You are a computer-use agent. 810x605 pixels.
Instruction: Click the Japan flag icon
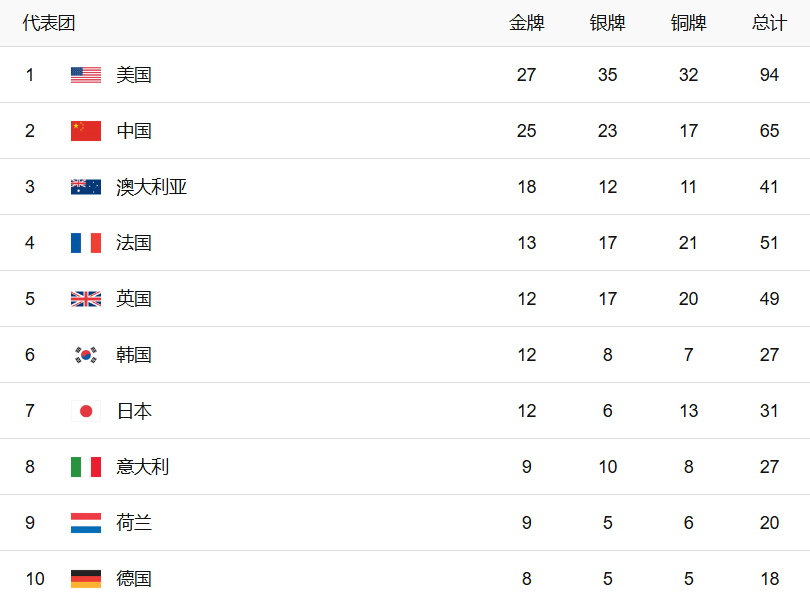click(x=86, y=411)
